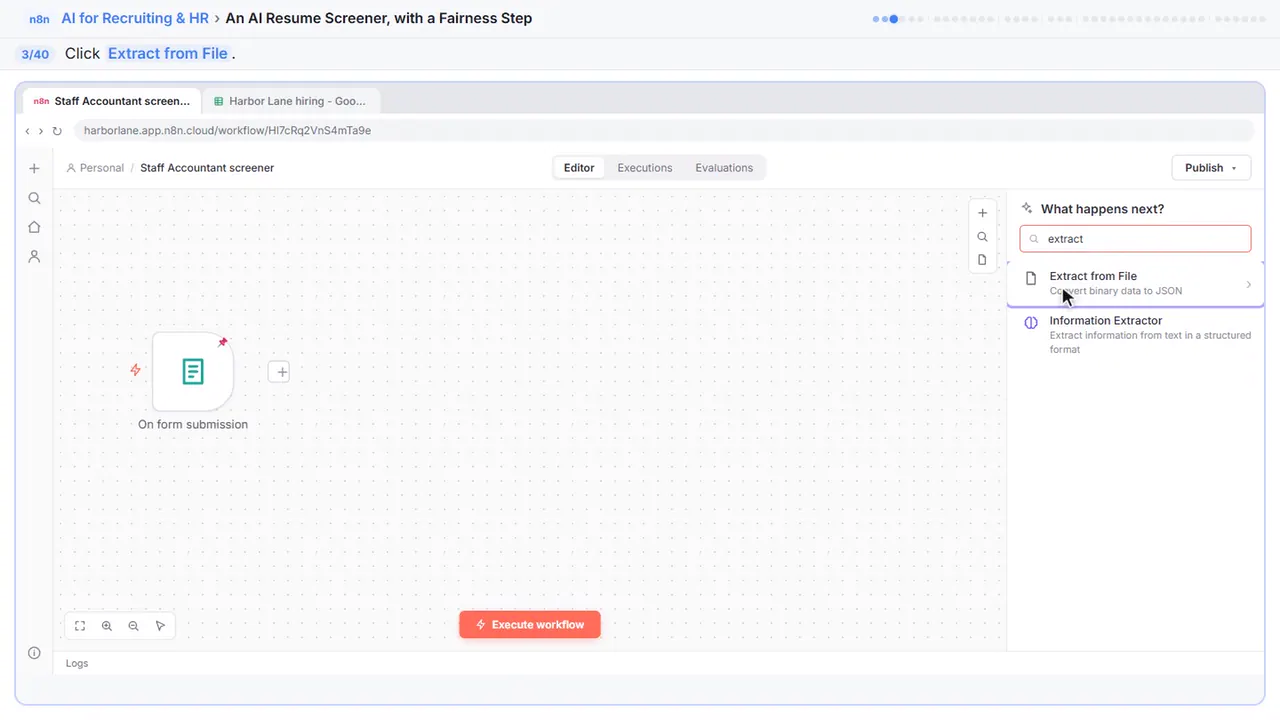The image size is (1280, 720).
Task: Select the On form submission node
Action: pyautogui.click(x=193, y=372)
